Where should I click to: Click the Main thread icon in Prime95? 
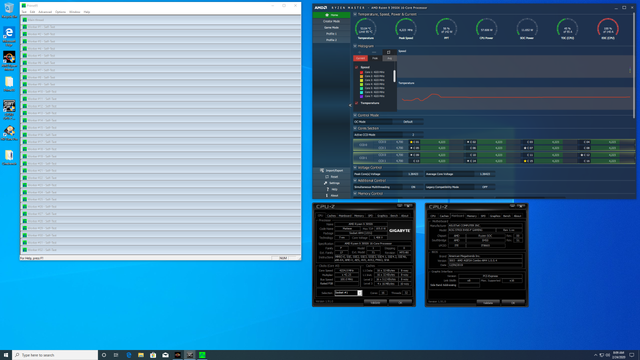[25, 20]
